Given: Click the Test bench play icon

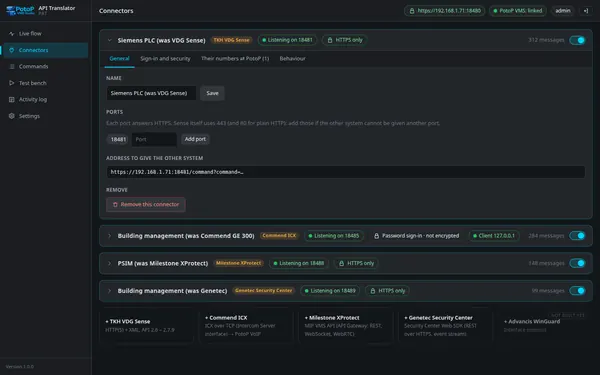Looking at the screenshot, I should pyautogui.click(x=11, y=83).
